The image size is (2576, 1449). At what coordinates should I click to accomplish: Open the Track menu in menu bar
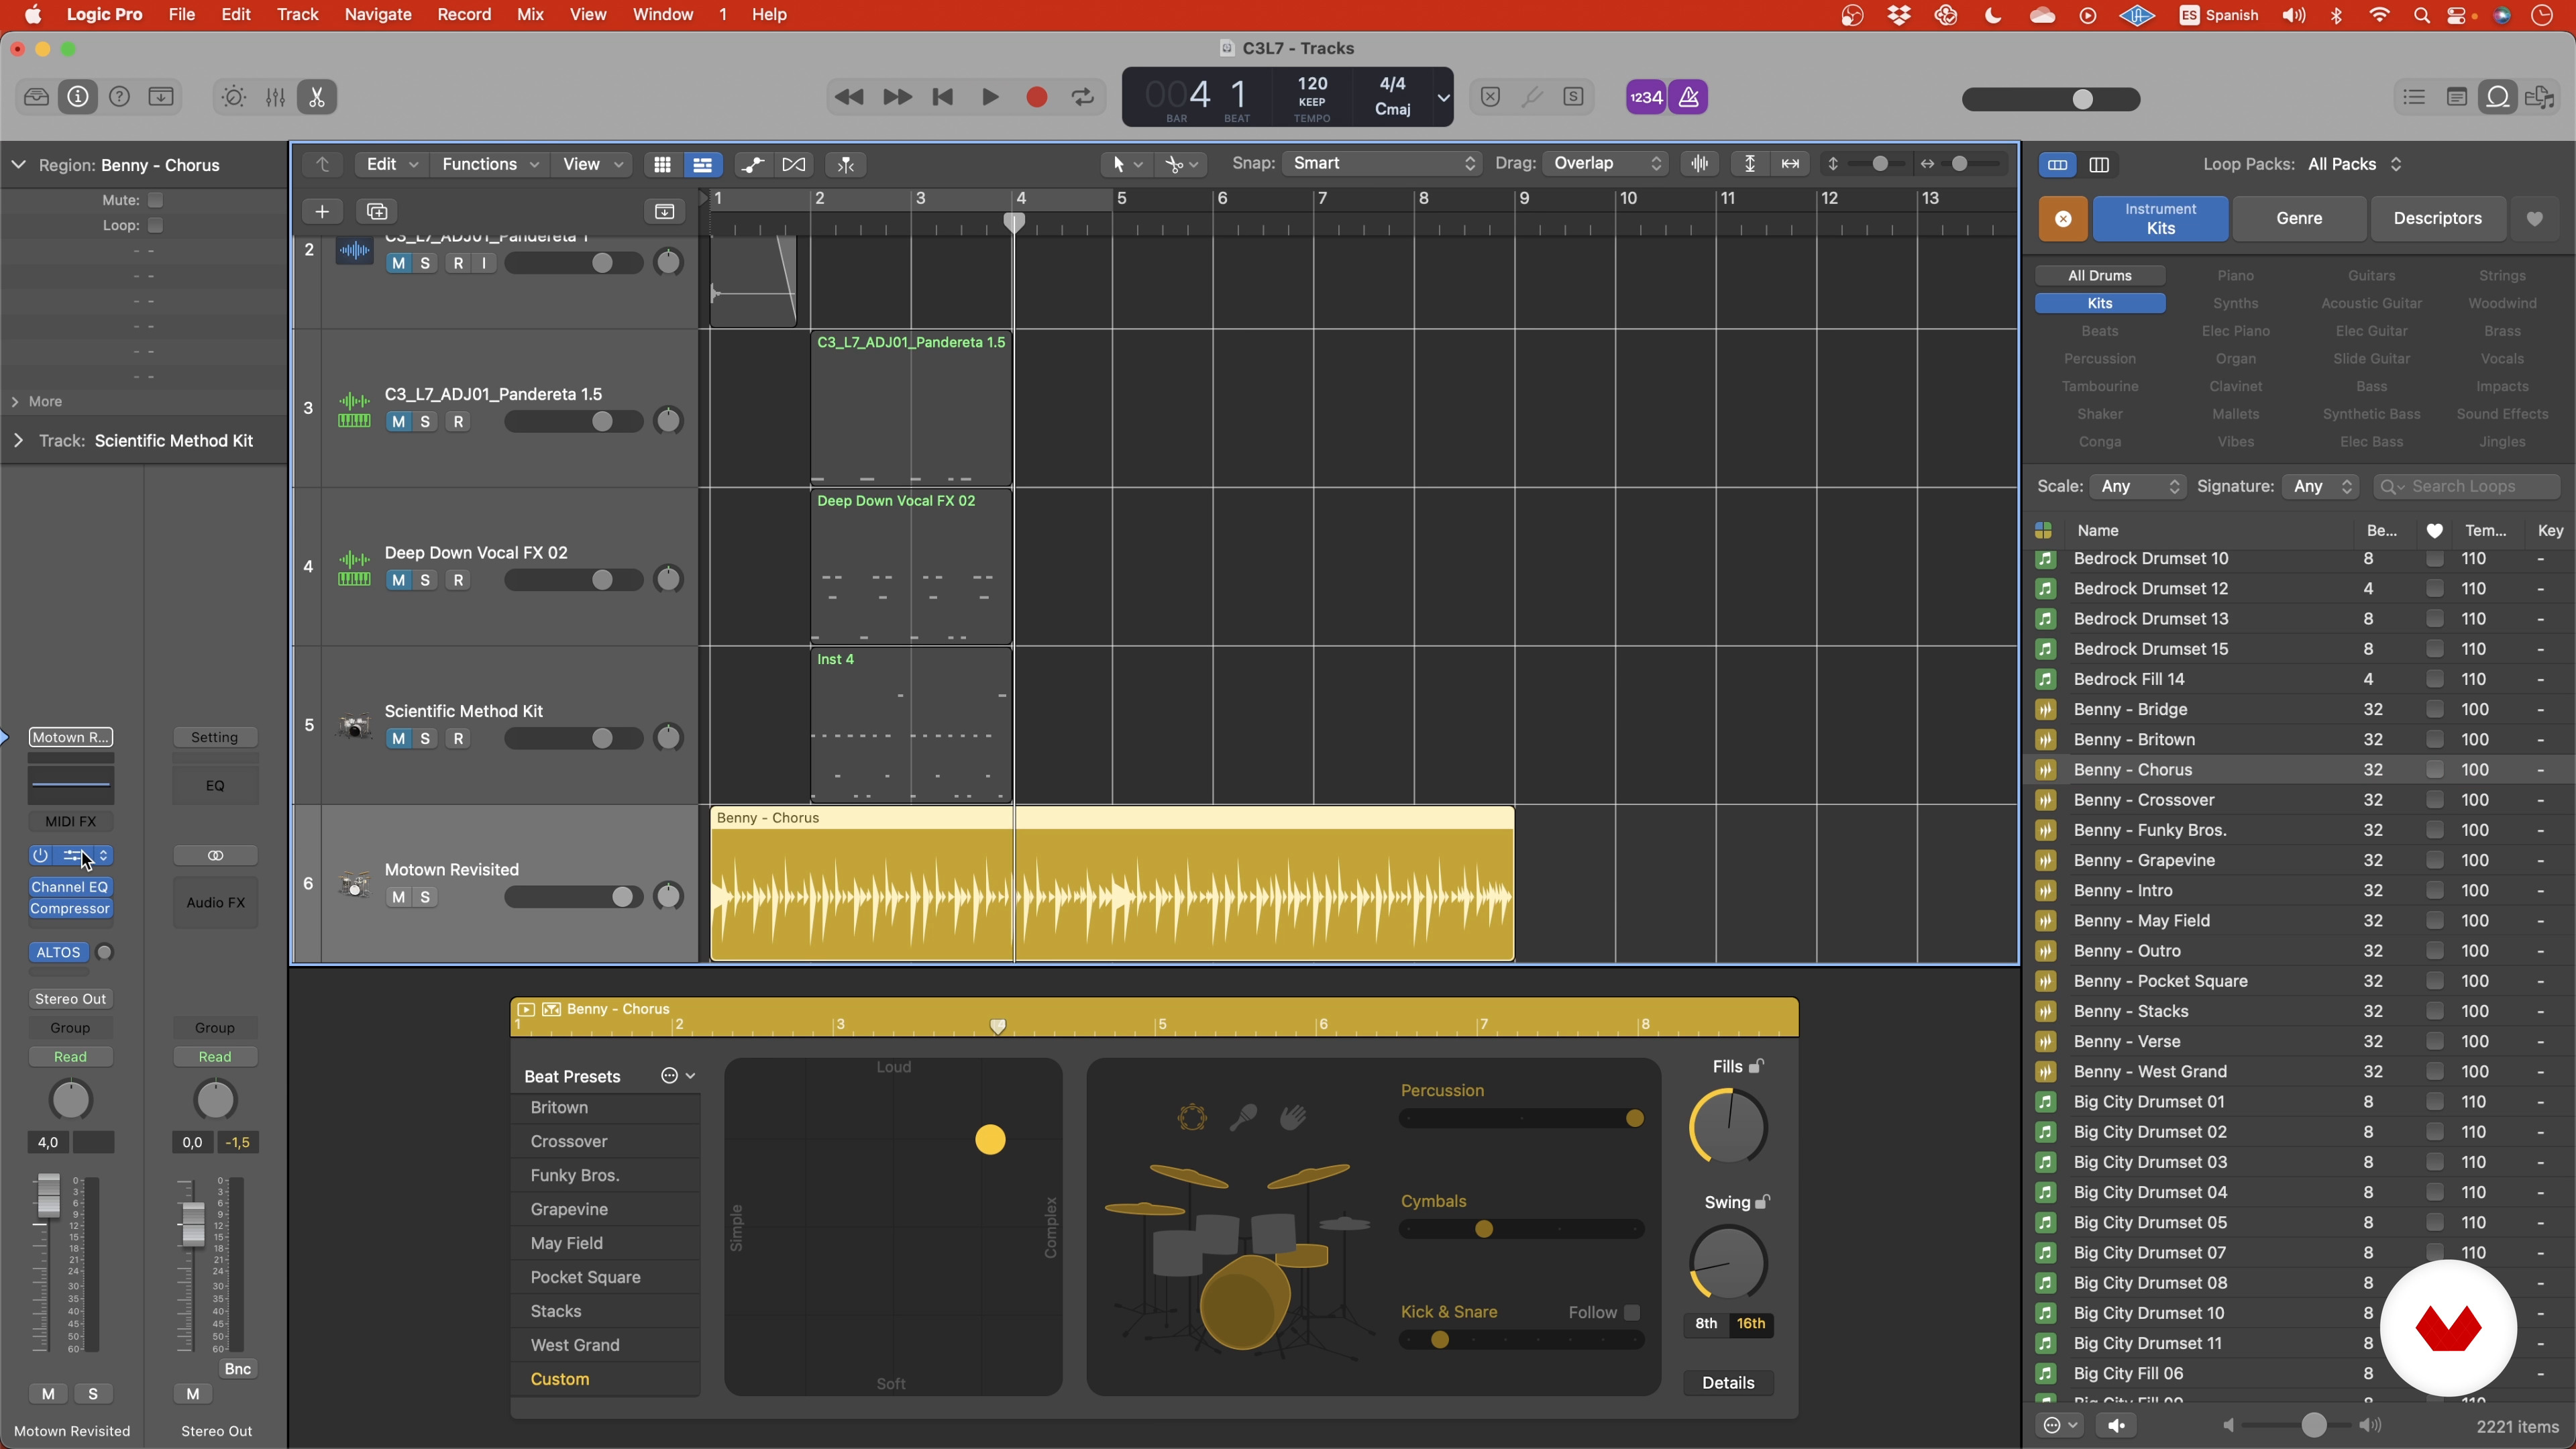(297, 14)
